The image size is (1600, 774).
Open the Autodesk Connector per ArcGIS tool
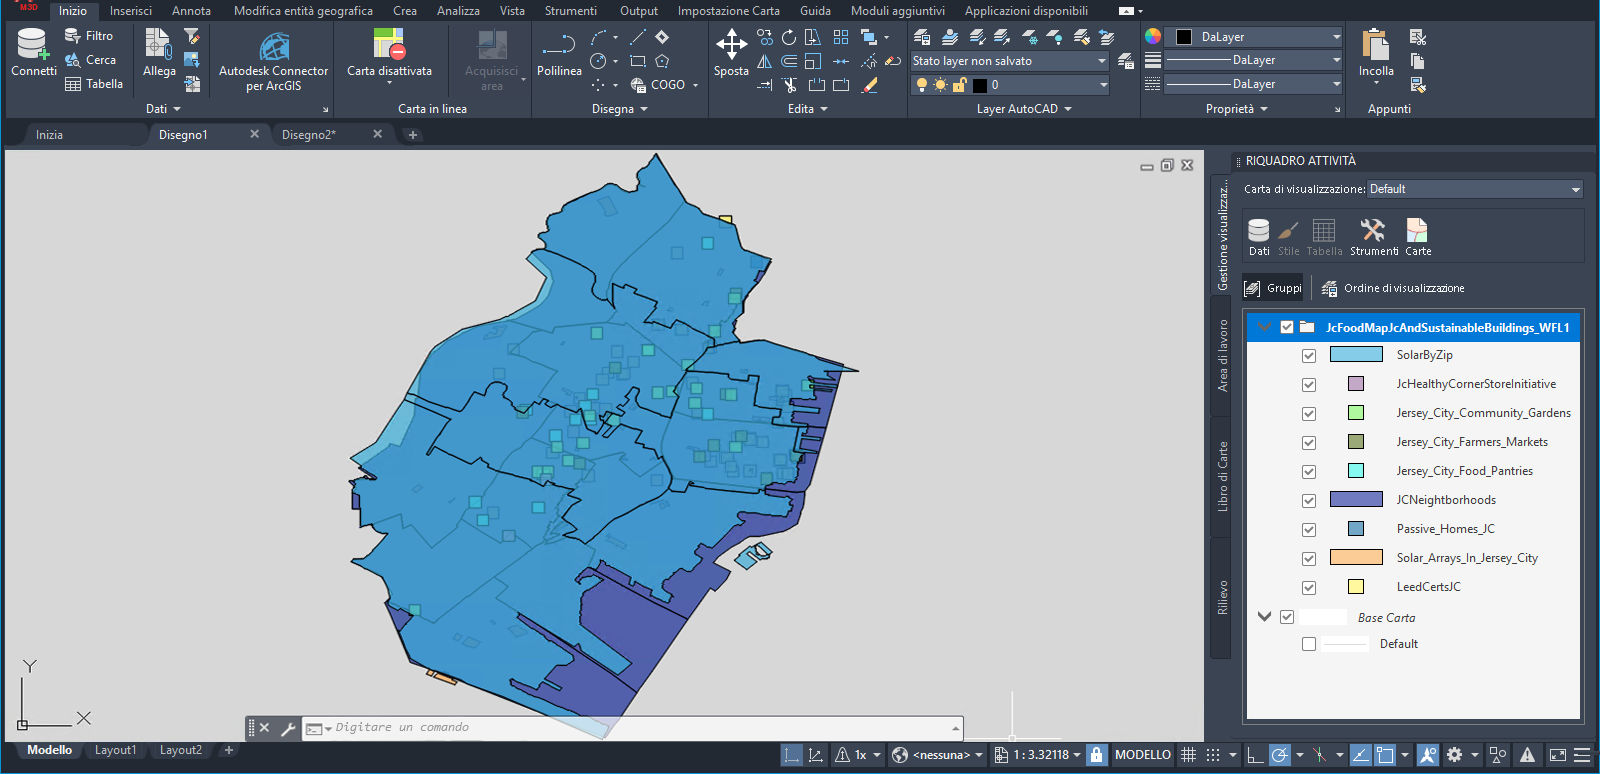click(x=273, y=48)
